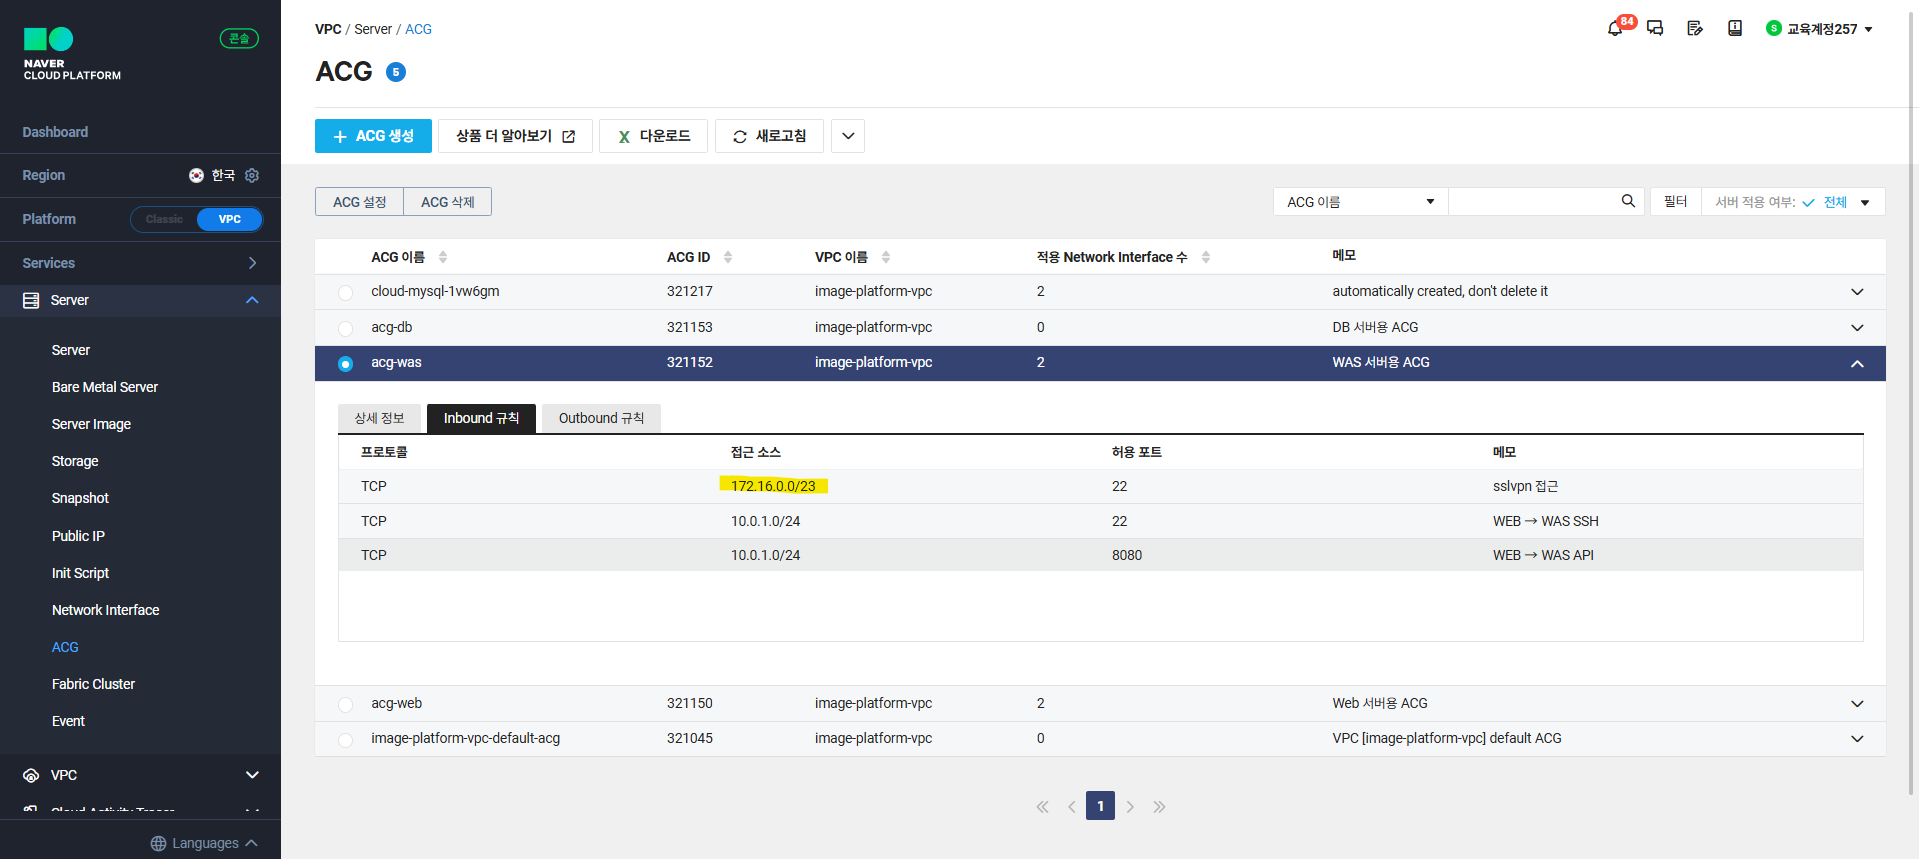Go to next page arrow
The image size is (1919, 859).
(1130, 807)
